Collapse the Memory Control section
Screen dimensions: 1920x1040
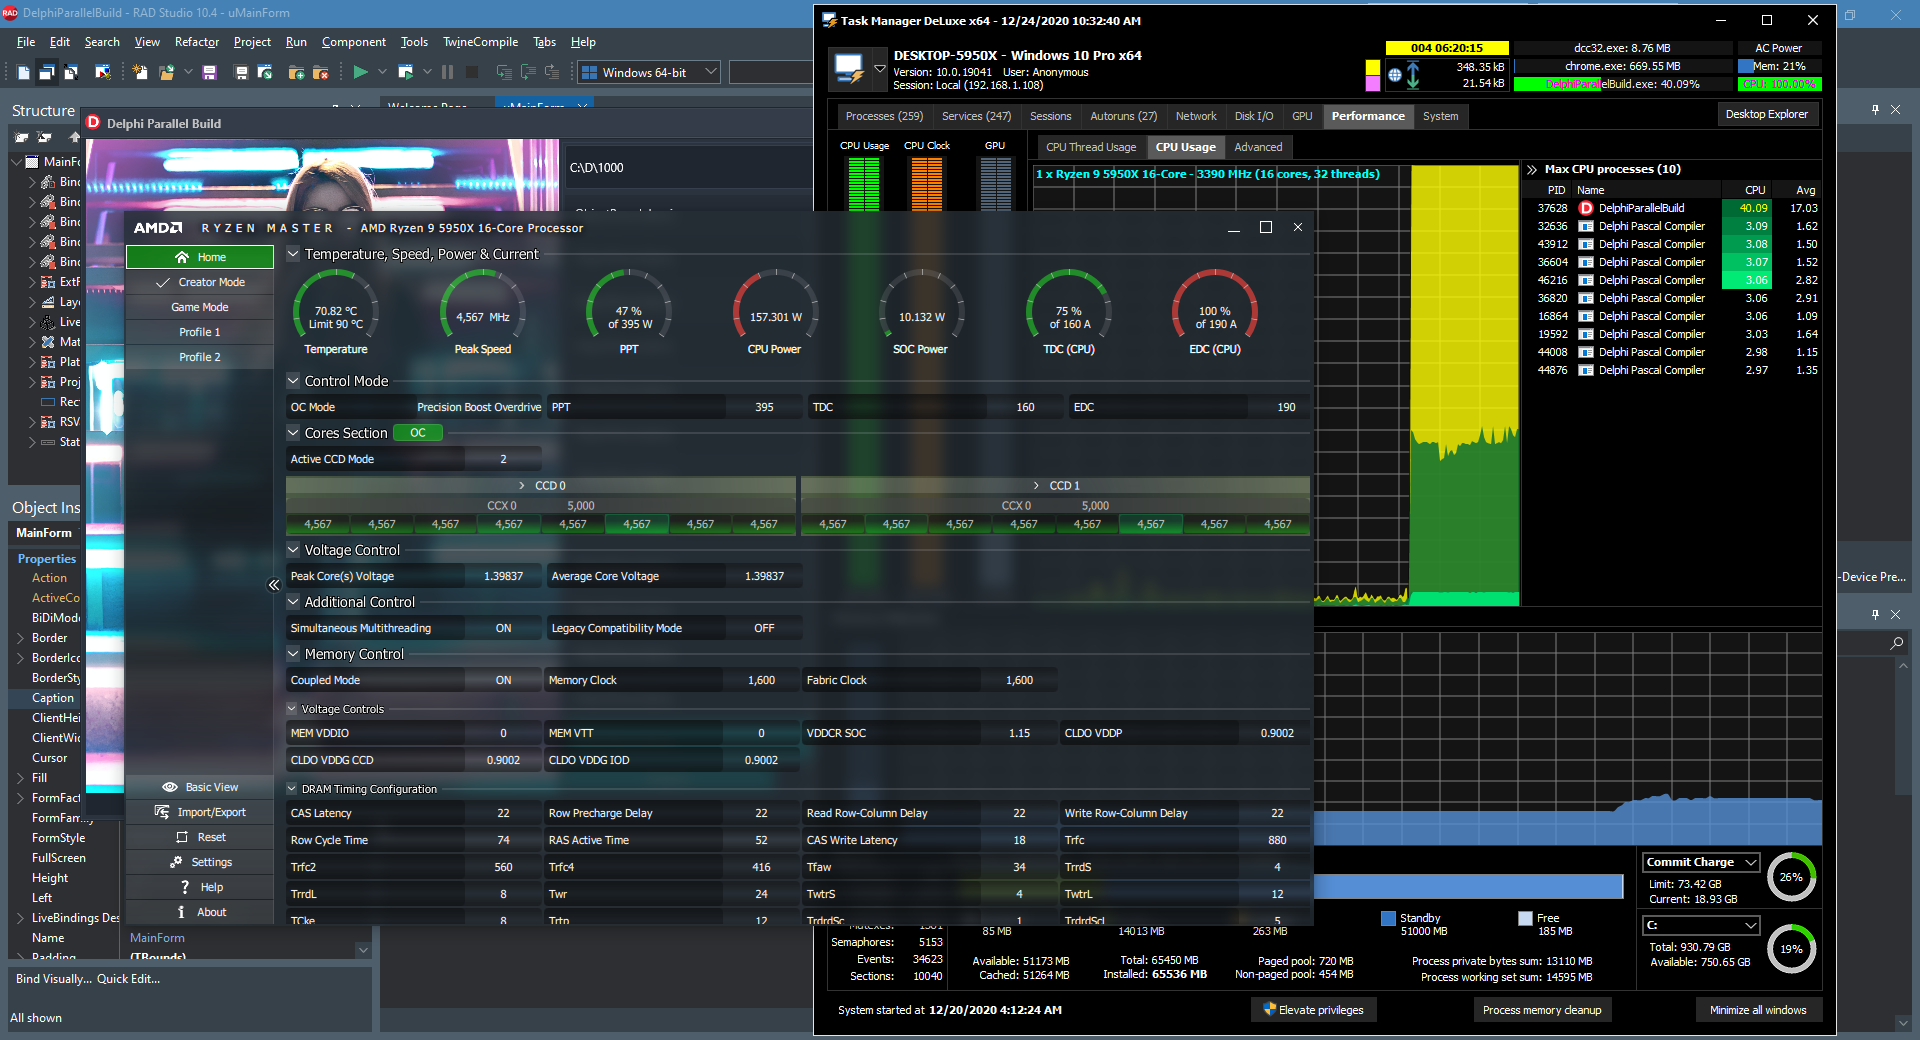(293, 654)
